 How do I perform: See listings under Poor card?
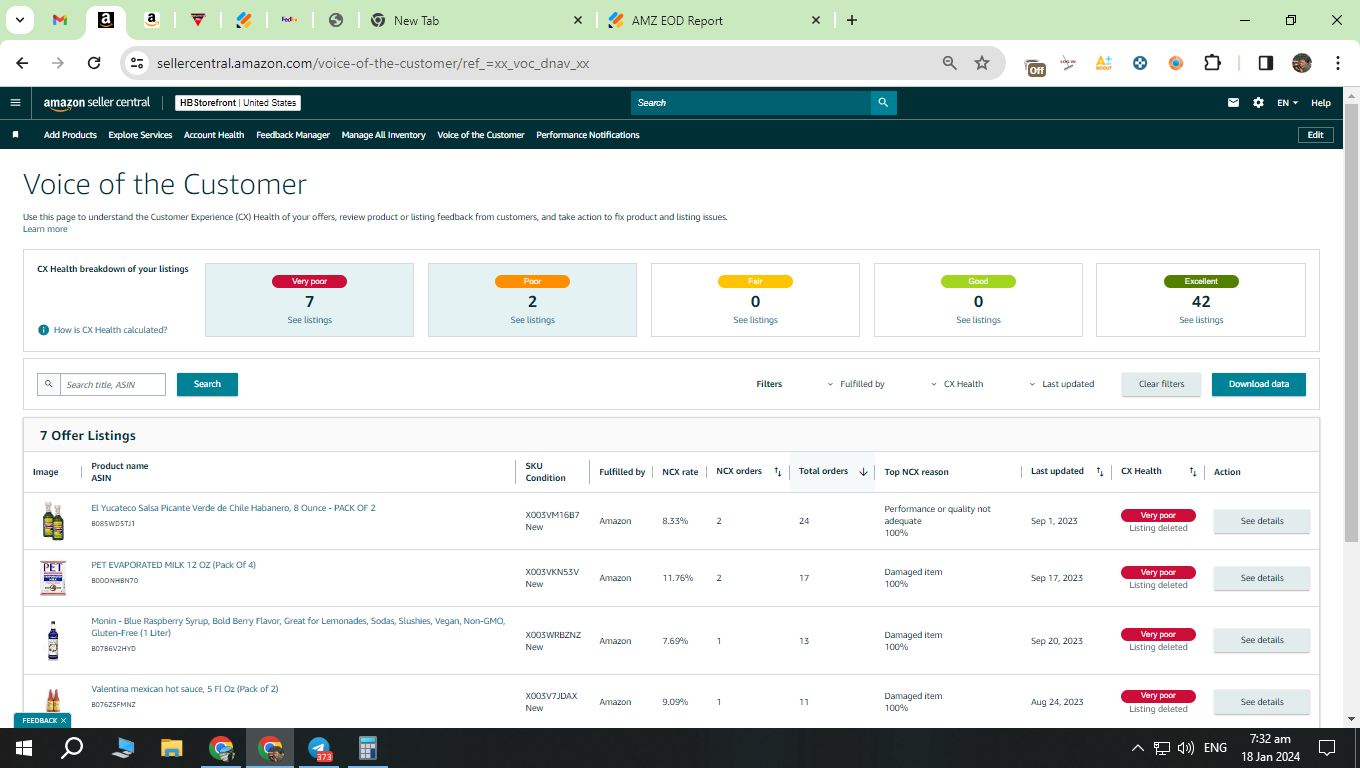[x=532, y=320]
